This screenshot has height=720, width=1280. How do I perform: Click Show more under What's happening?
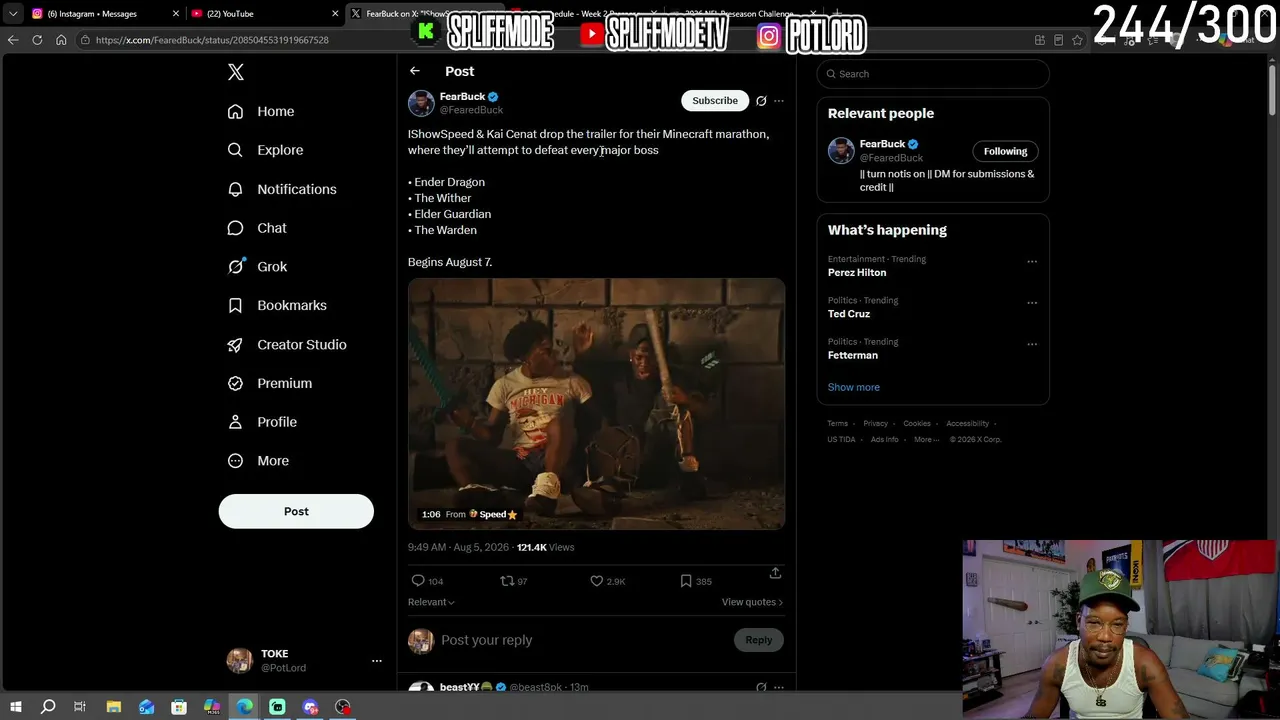click(854, 387)
